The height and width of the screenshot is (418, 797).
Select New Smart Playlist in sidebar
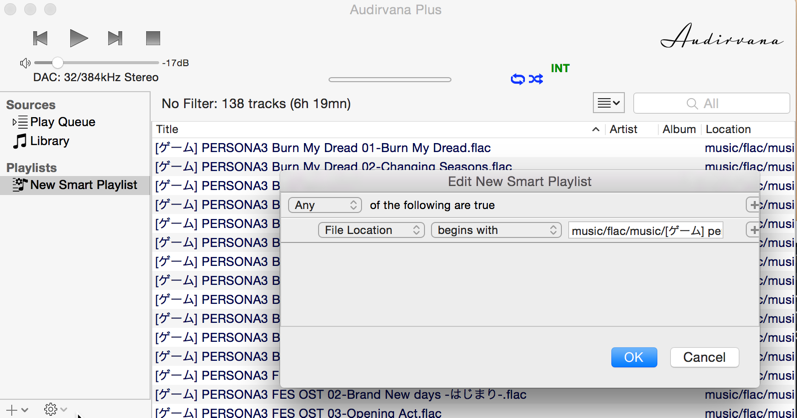pos(75,185)
